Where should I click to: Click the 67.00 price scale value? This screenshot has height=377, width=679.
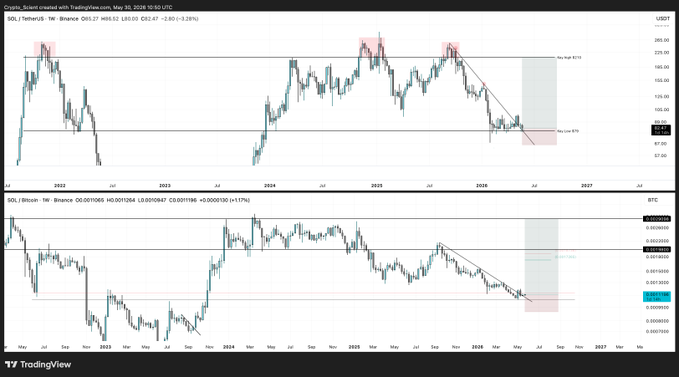[661, 143]
